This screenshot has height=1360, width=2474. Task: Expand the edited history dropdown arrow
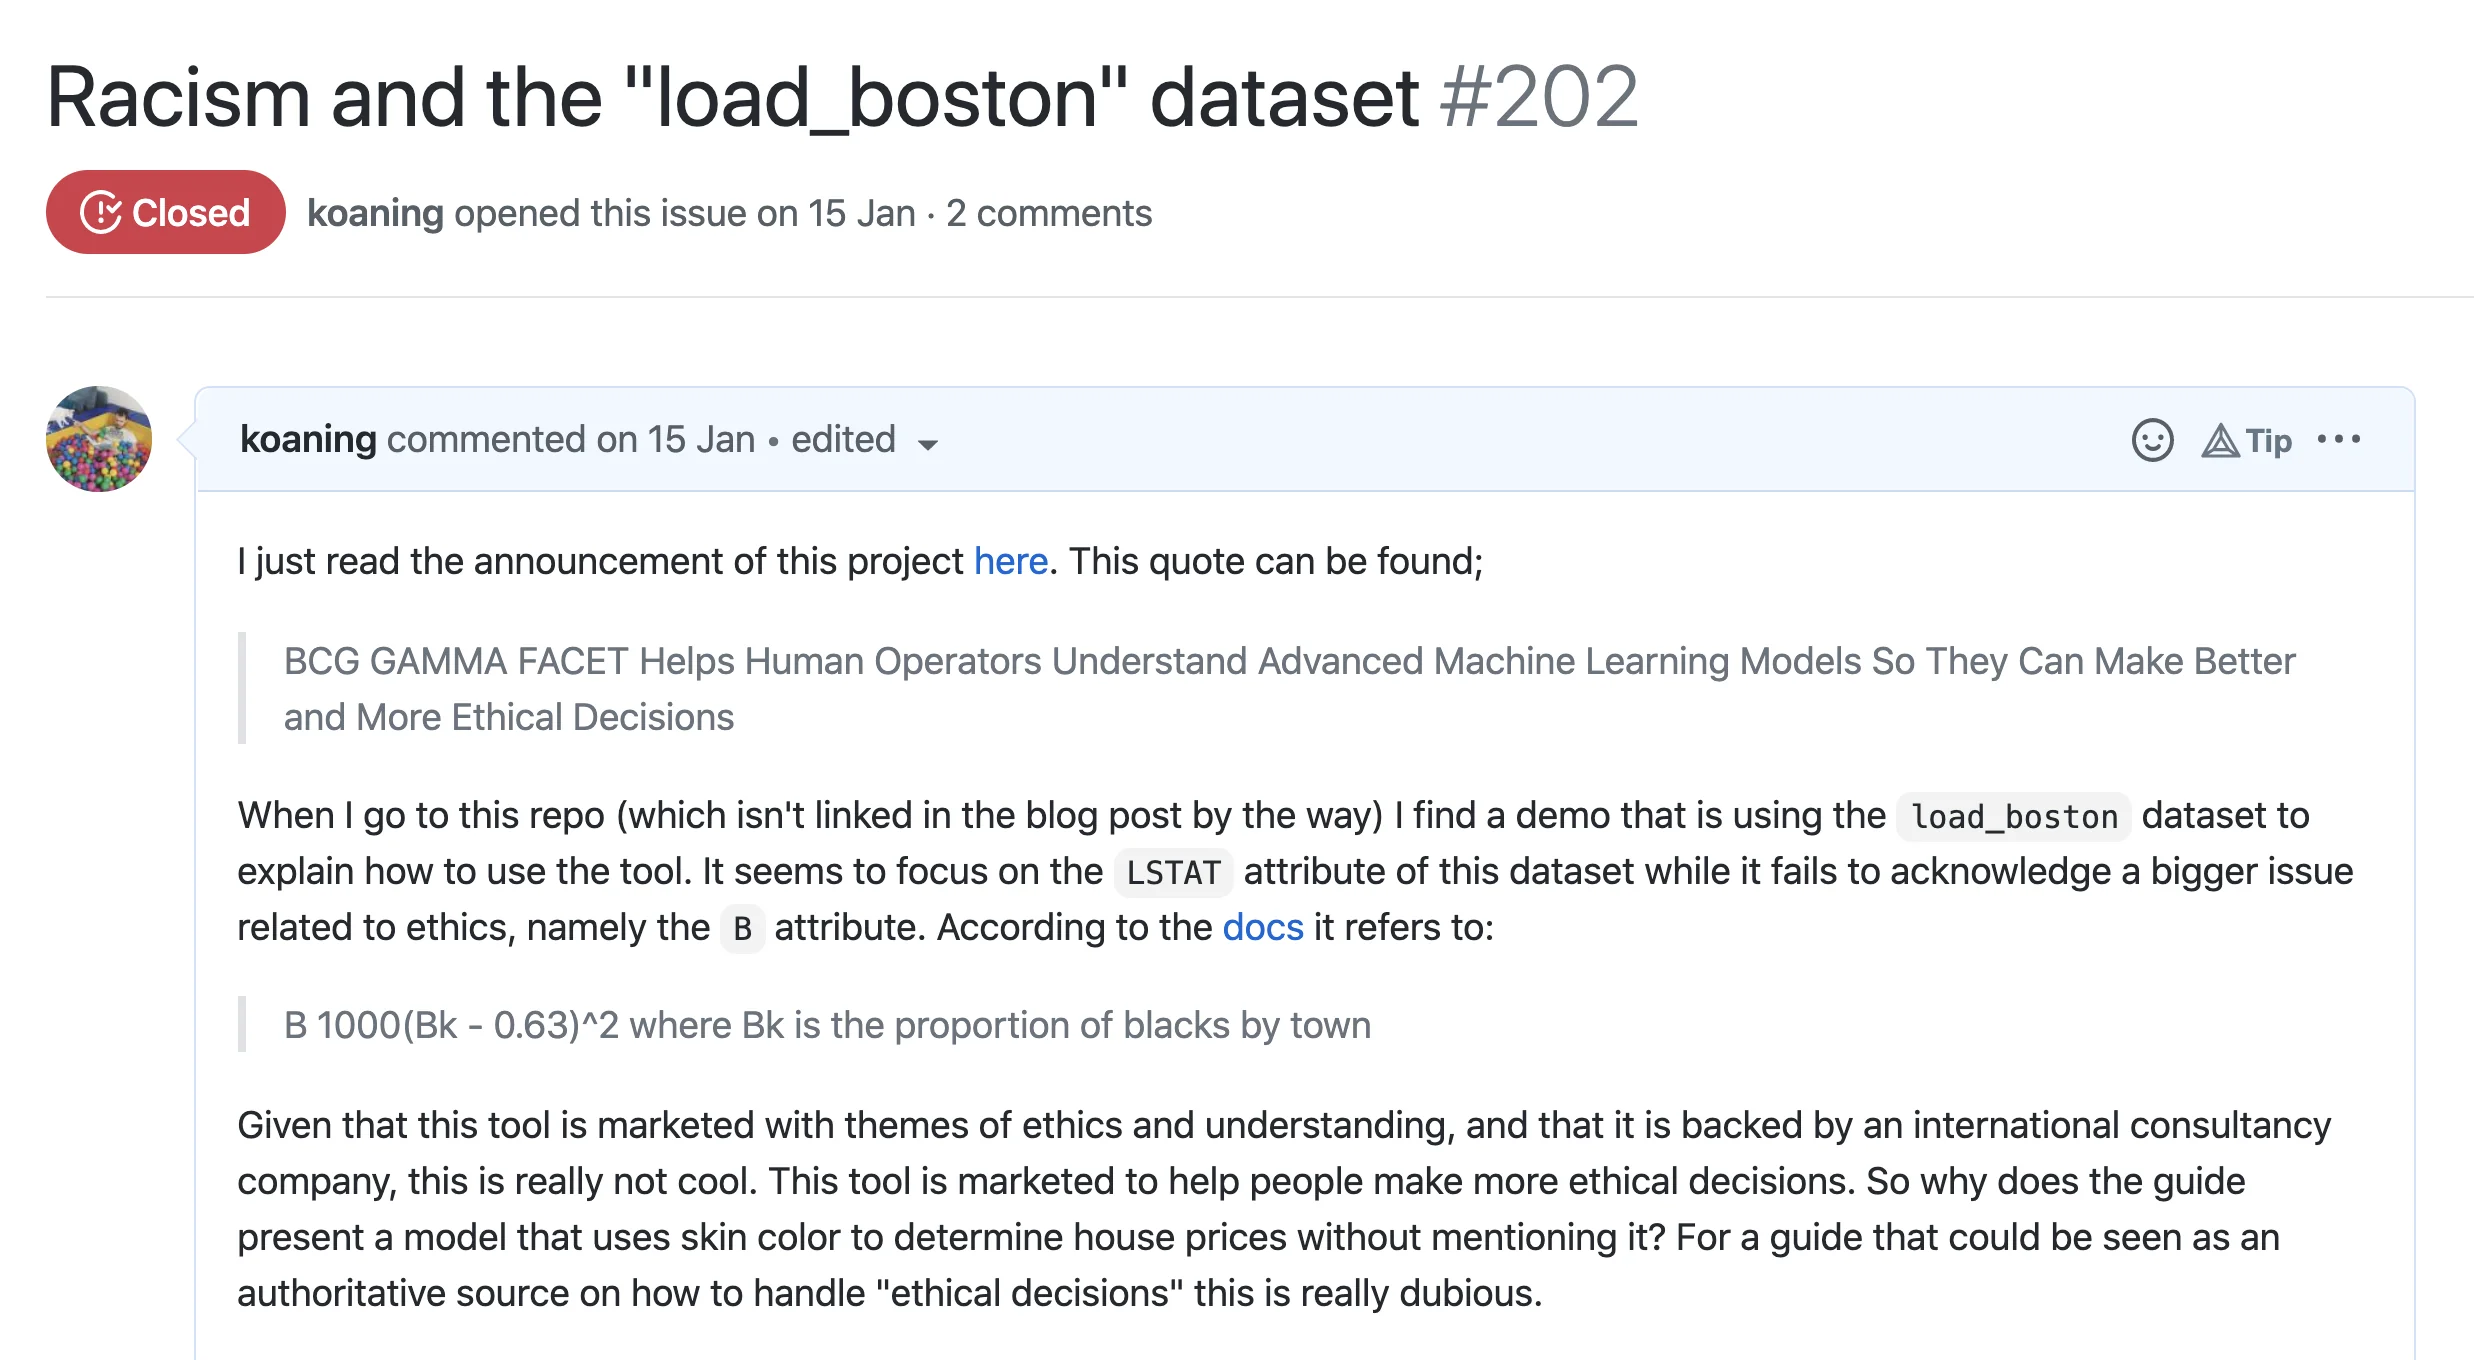[x=928, y=444]
